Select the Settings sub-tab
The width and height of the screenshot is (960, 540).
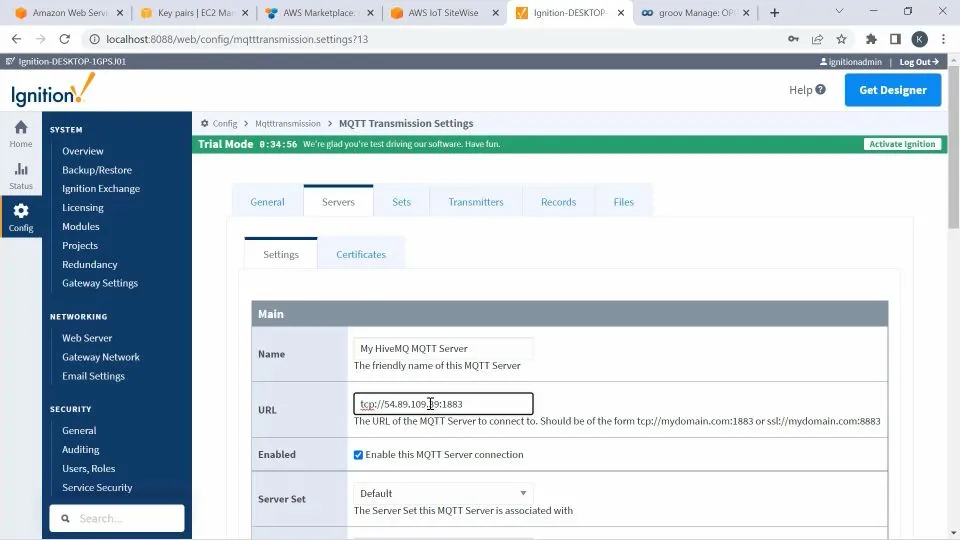pyautogui.click(x=281, y=254)
